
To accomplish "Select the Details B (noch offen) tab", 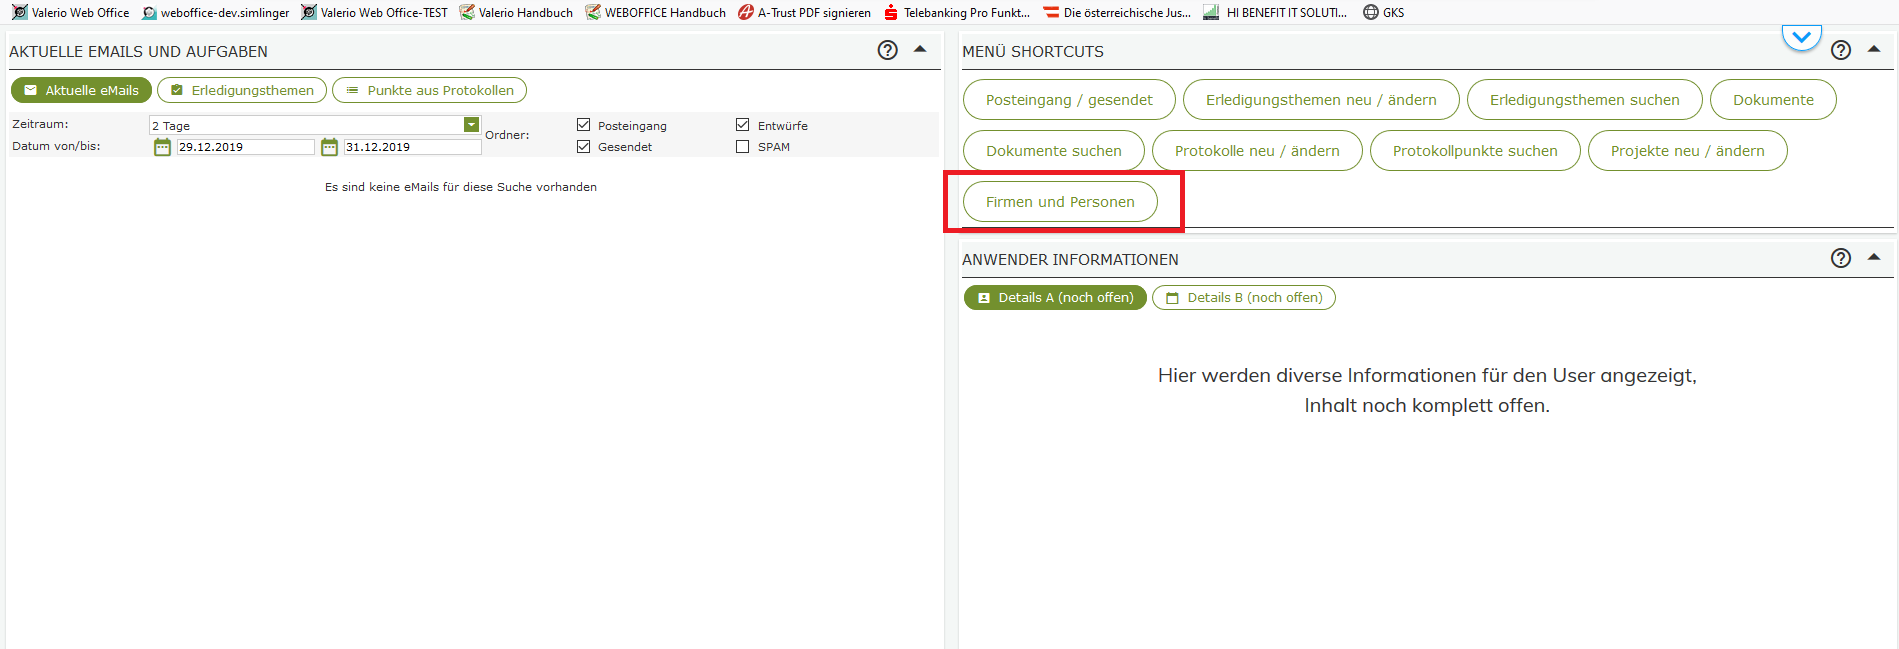I will click(x=1243, y=298).
